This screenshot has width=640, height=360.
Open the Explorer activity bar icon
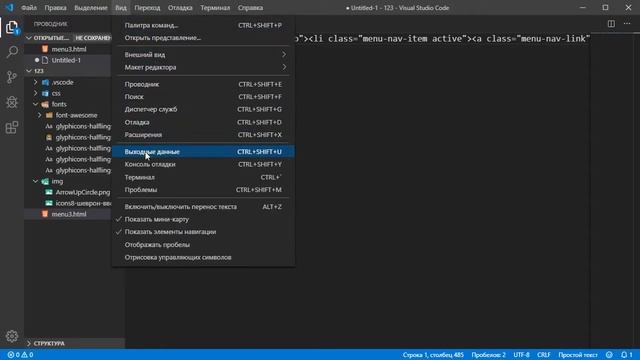[12, 28]
